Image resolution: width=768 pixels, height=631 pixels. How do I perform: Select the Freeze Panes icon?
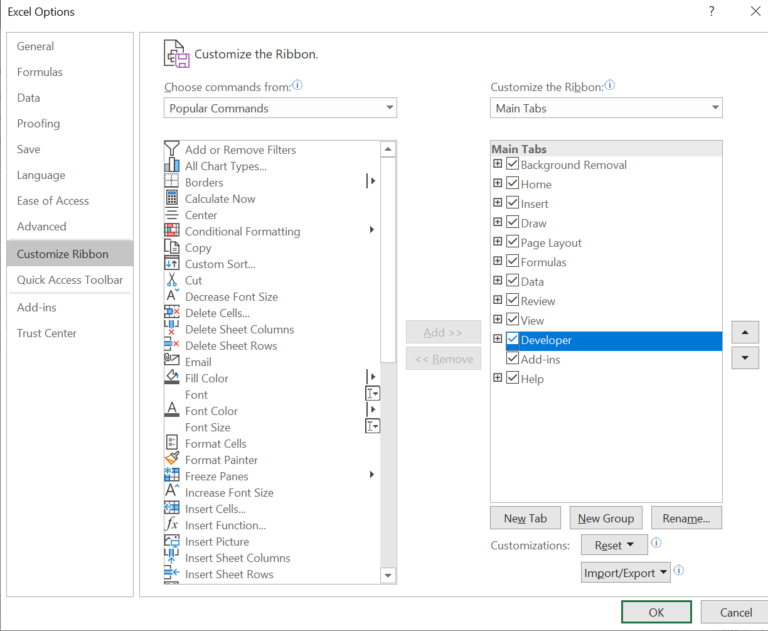pyautogui.click(x=171, y=476)
